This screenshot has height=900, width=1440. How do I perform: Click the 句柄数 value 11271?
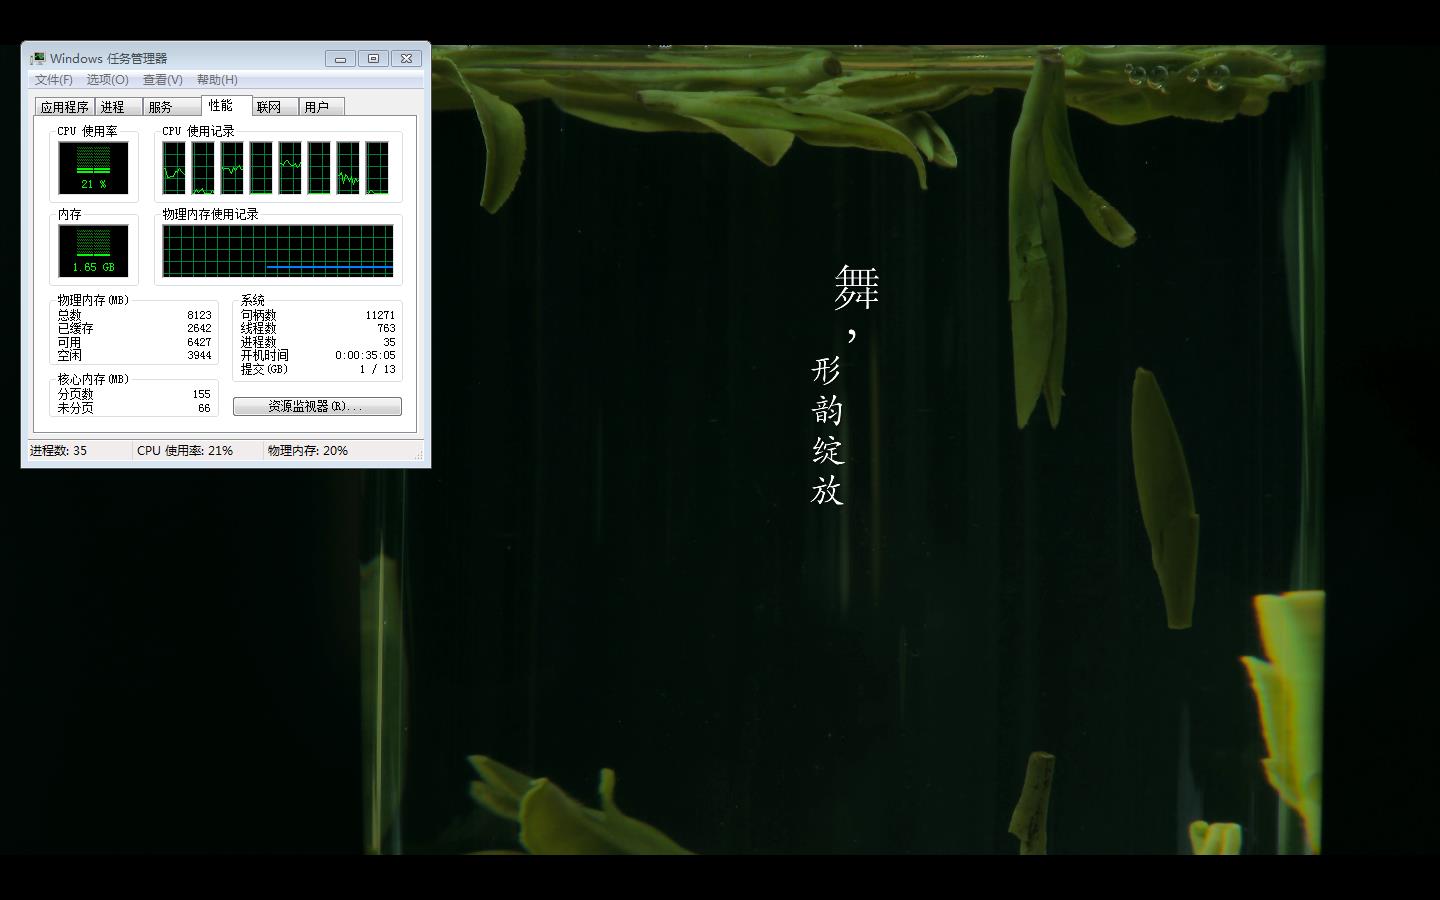[x=380, y=315]
